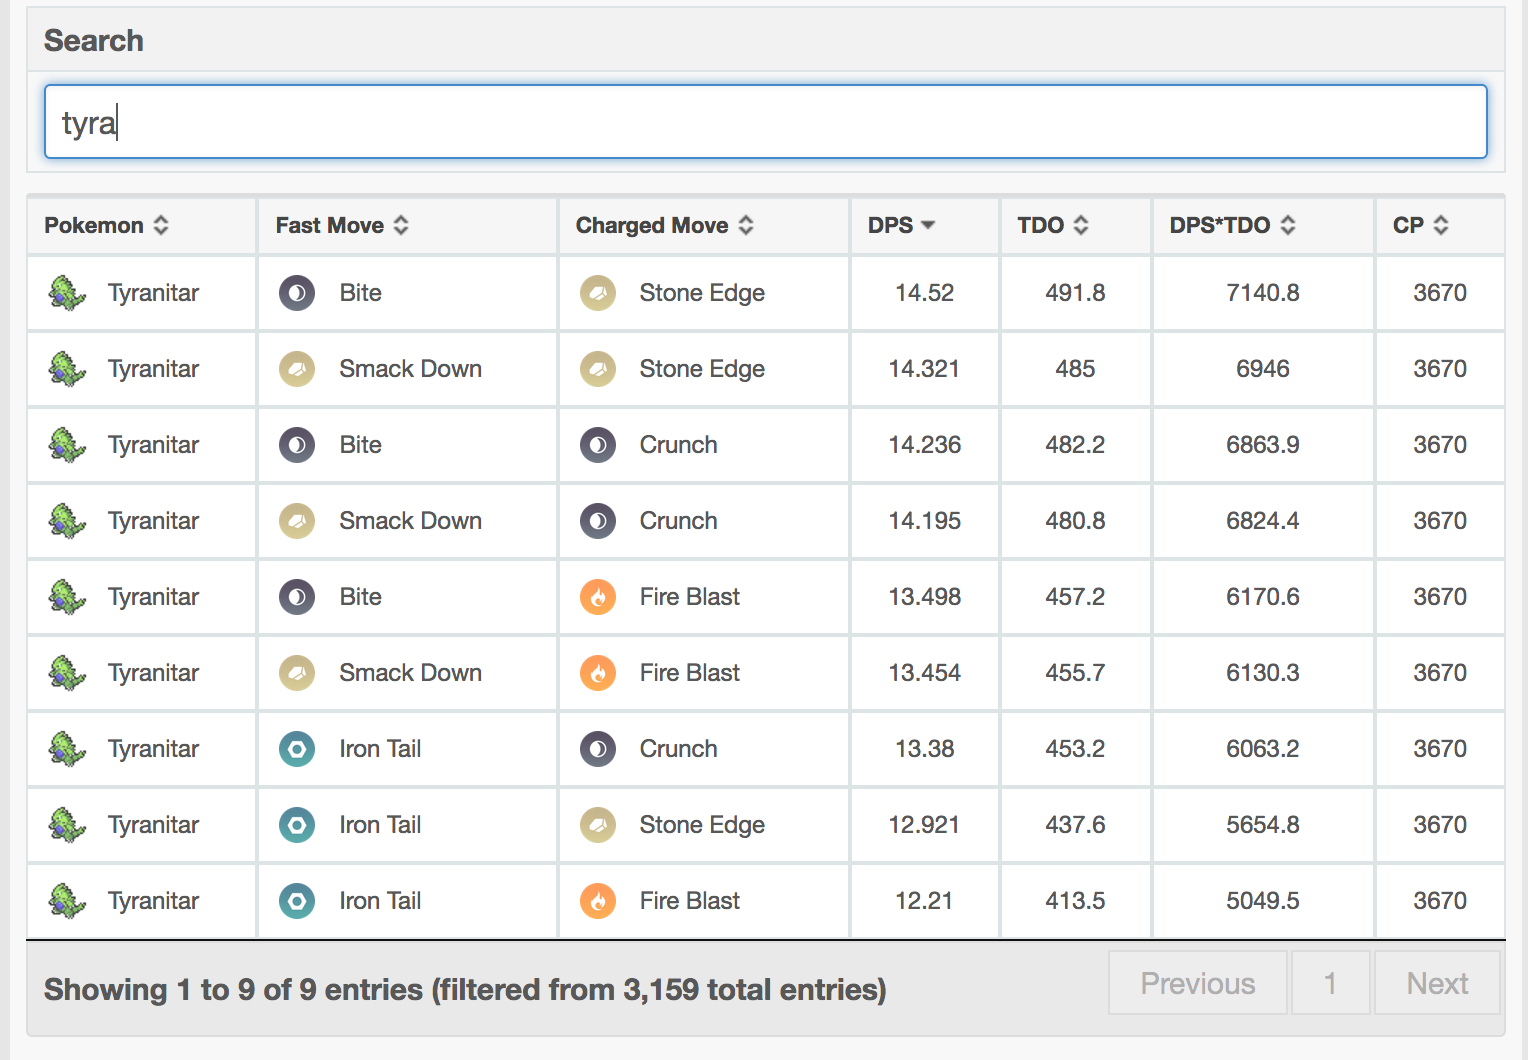
Task: Click the DPS*TDO value 6063.2
Action: click(1263, 749)
